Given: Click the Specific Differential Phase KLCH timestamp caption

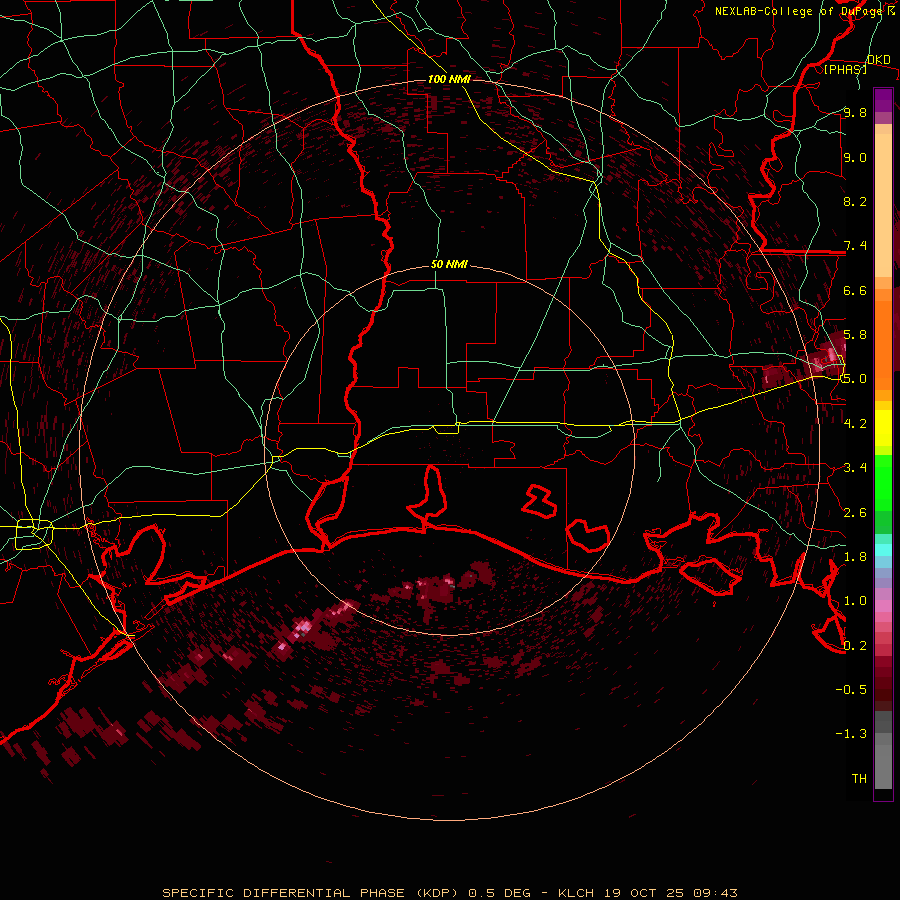Looking at the screenshot, I should tap(449, 893).
